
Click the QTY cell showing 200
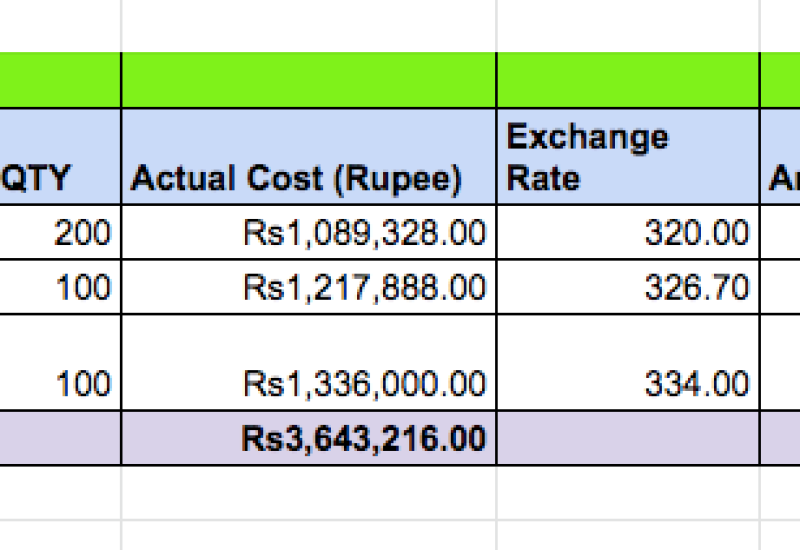click(60, 233)
